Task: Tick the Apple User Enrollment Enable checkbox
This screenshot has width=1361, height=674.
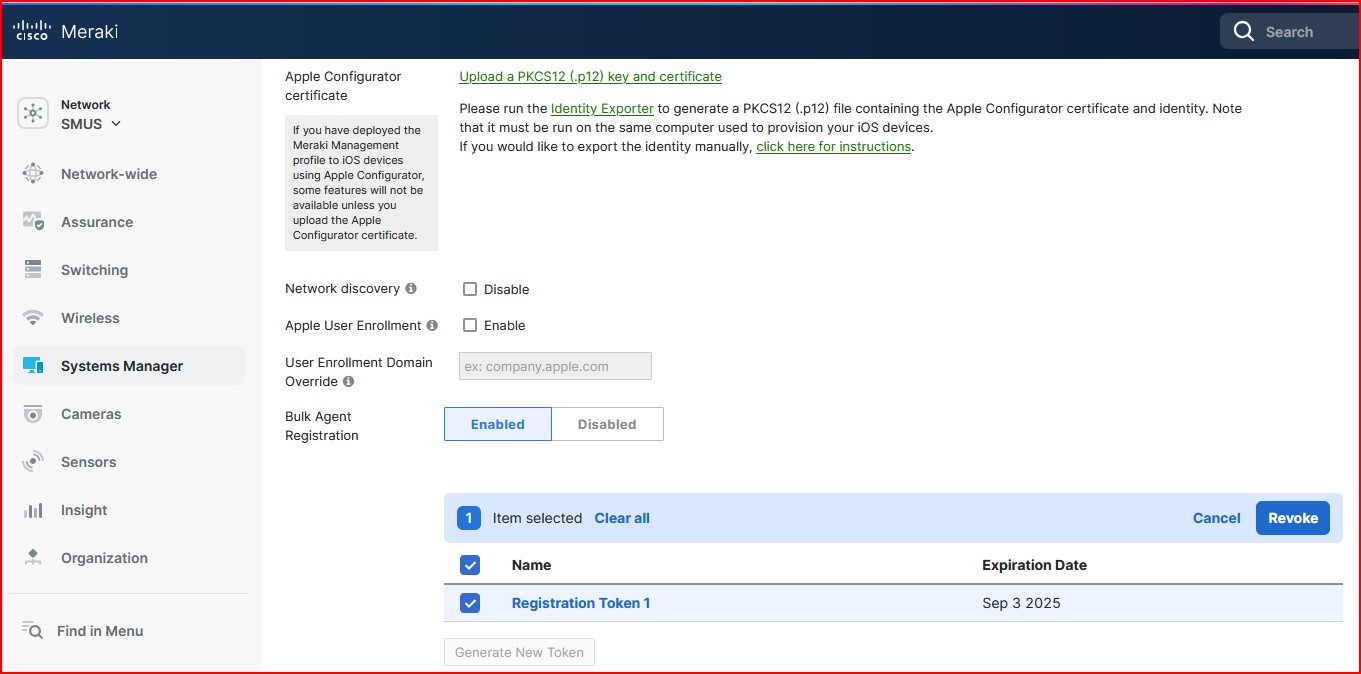Action: click(470, 325)
